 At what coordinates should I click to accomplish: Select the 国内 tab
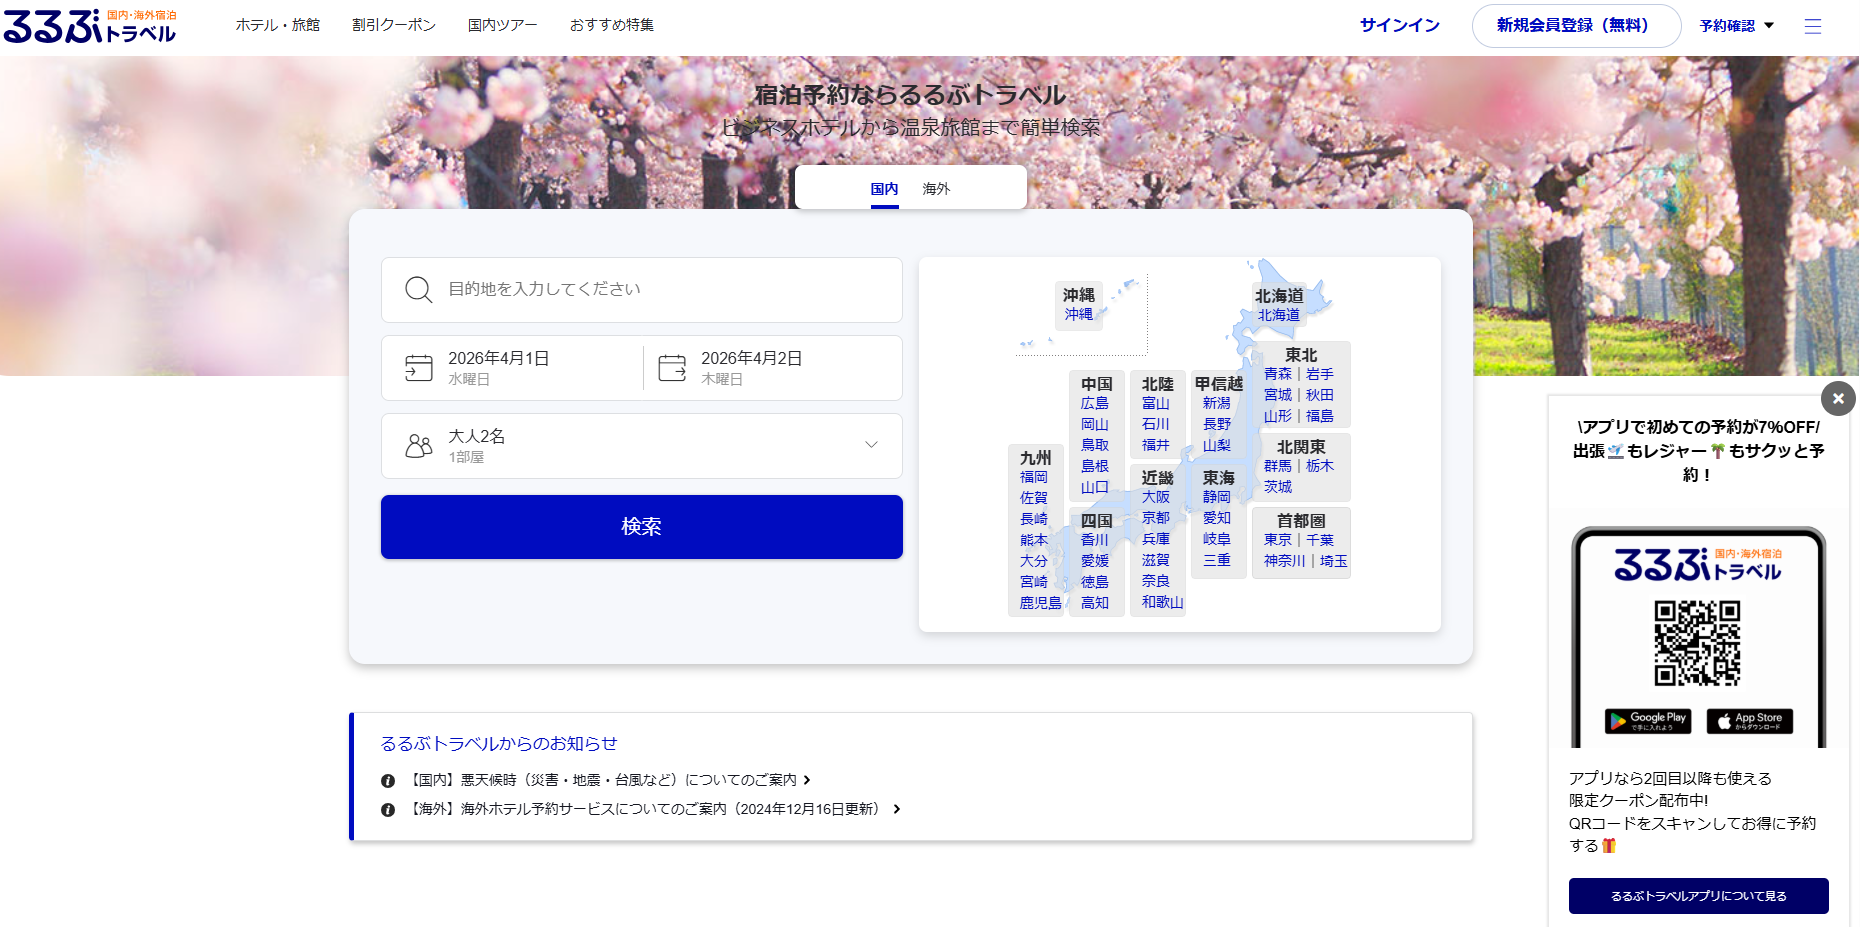tap(884, 189)
